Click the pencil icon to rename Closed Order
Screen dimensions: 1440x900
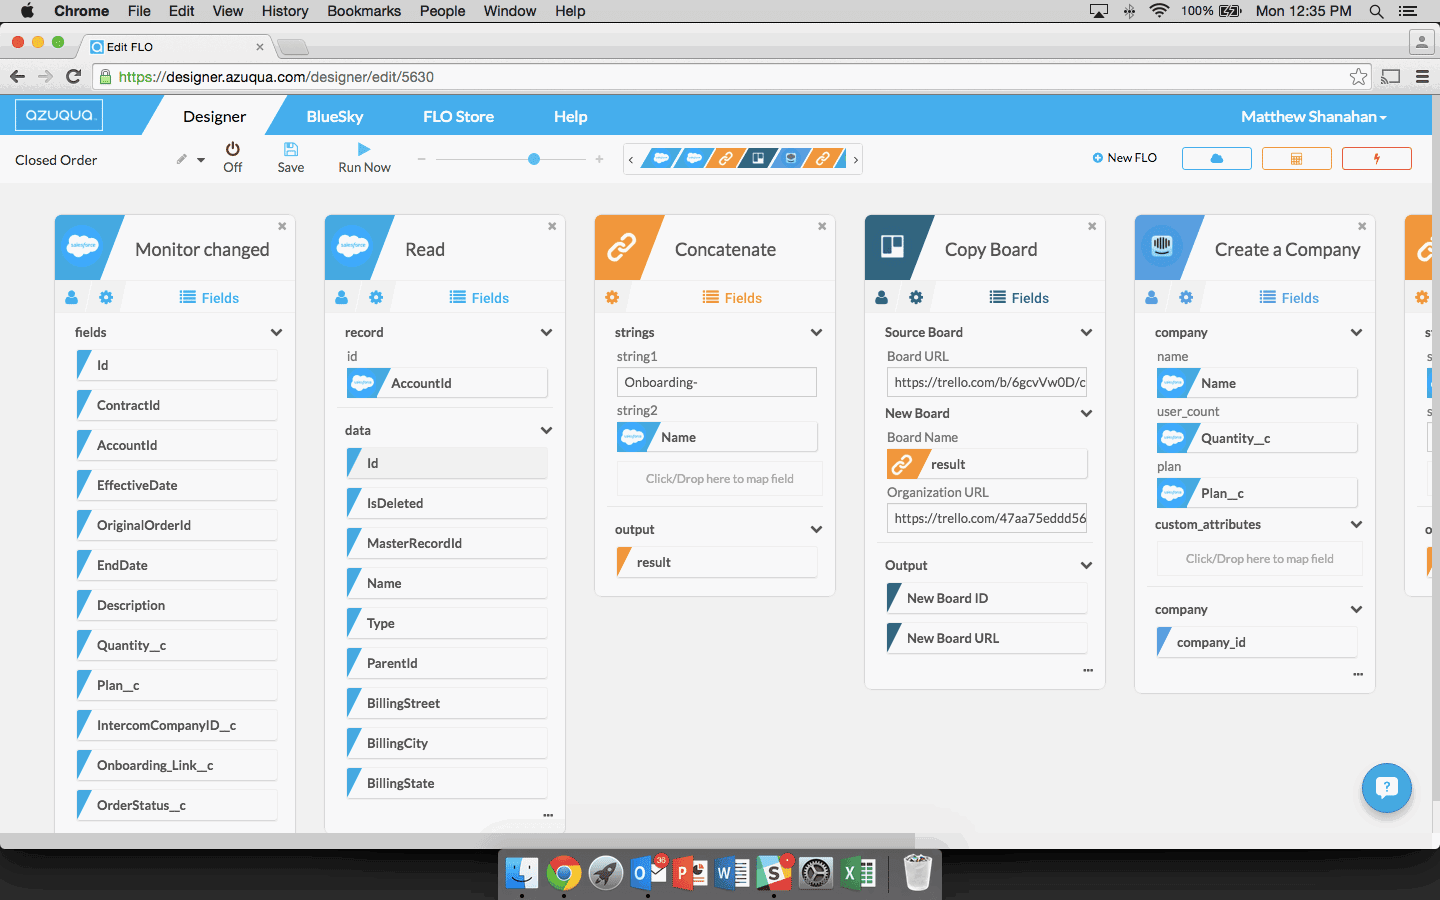point(181,159)
